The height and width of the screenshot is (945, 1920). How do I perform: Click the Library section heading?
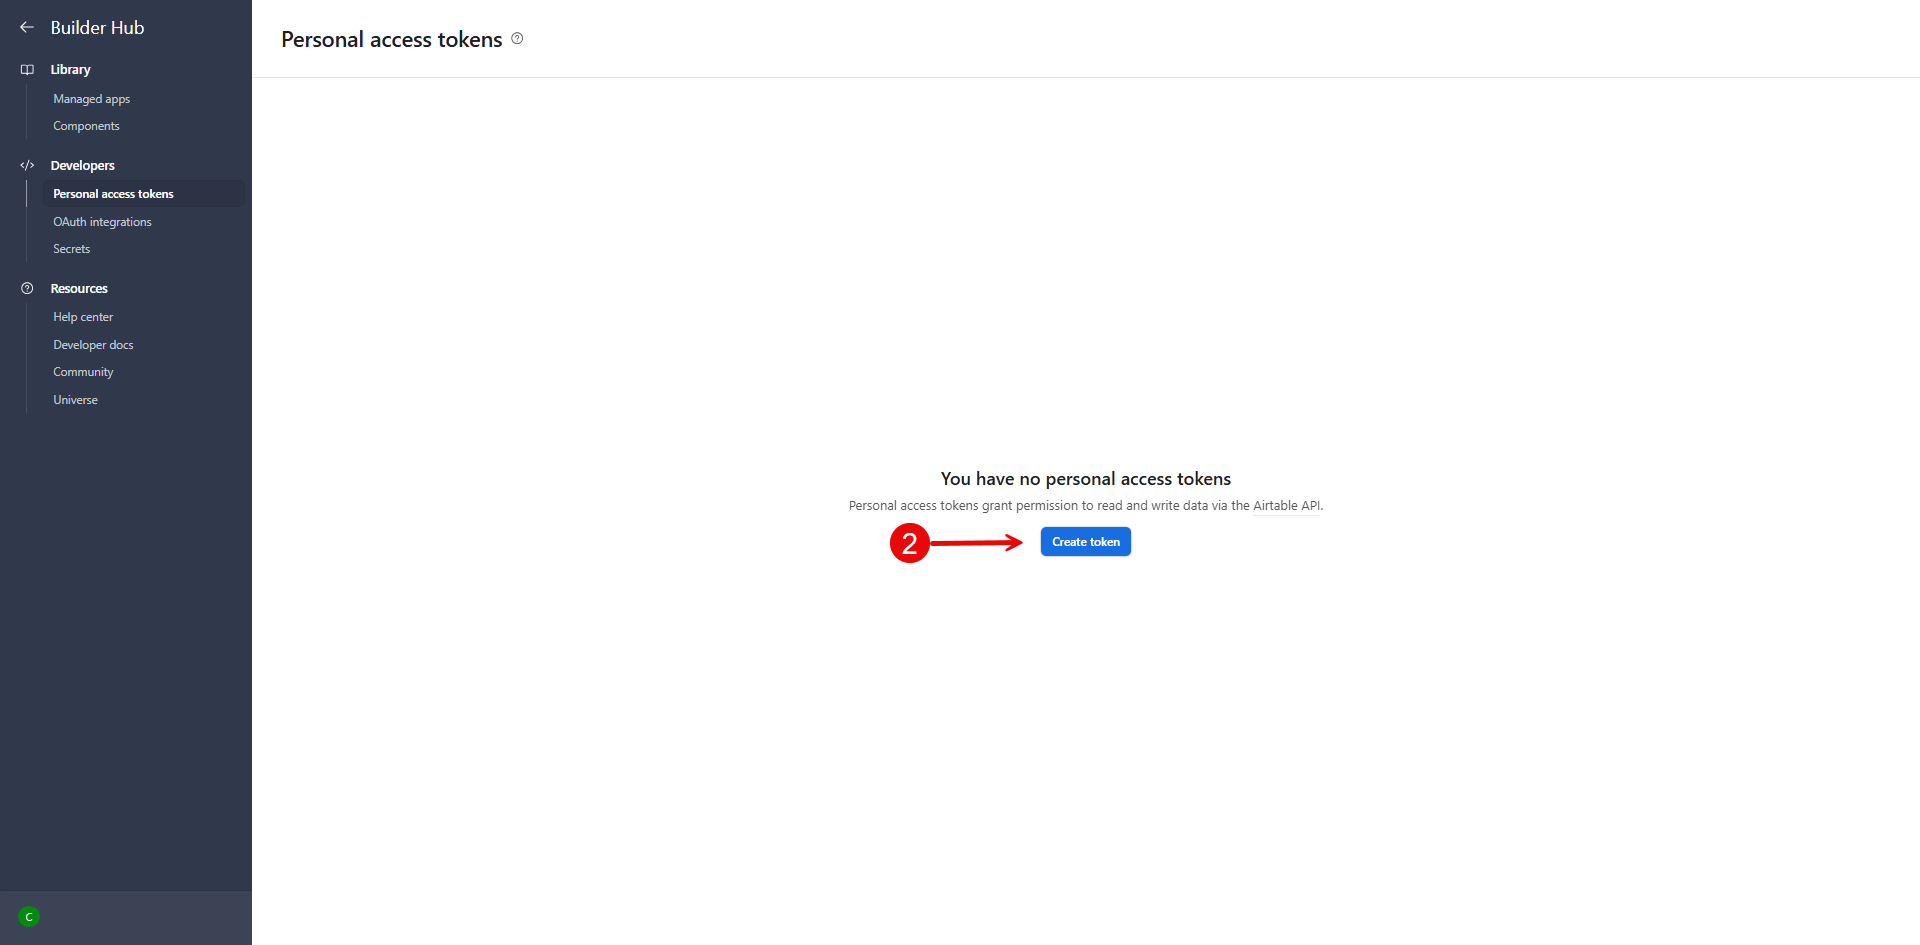(x=70, y=70)
